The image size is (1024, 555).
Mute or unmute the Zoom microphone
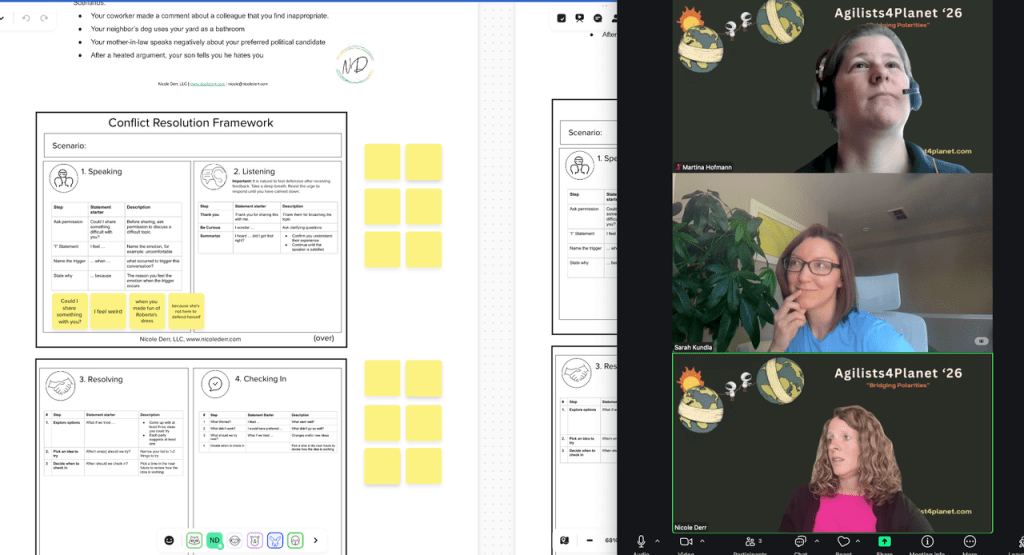point(641,541)
